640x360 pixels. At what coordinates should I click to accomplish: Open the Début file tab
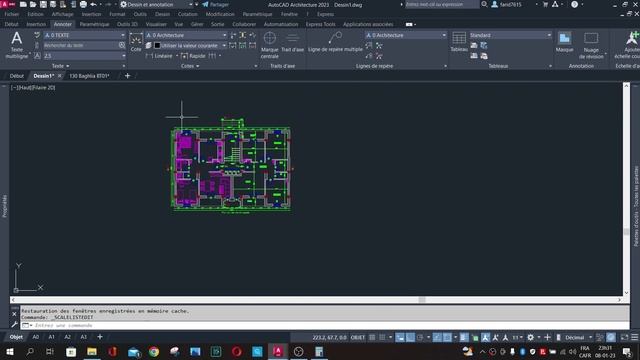point(17,76)
